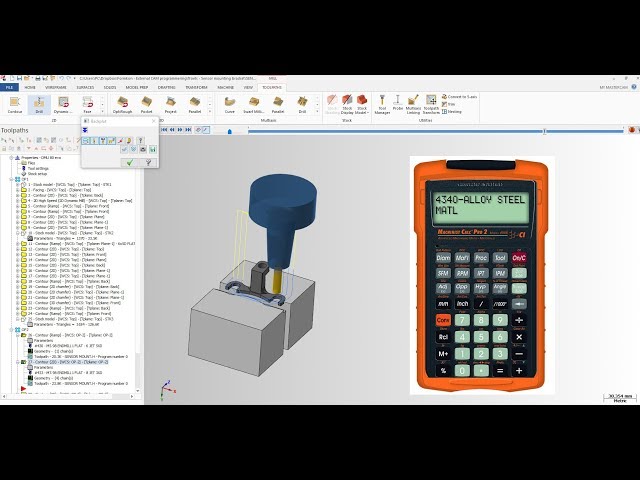
Task: Open Tool settings in Properties
Action: pyautogui.click(x=38, y=168)
